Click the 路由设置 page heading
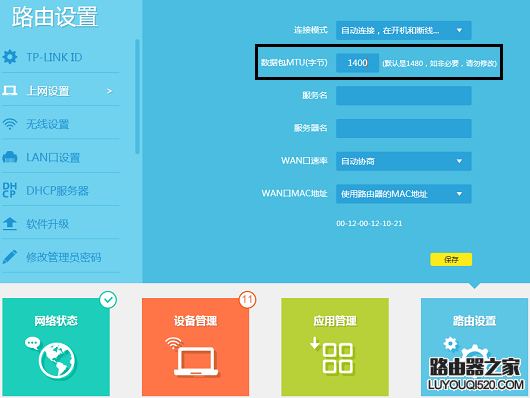530x398 pixels. tap(55, 17)
